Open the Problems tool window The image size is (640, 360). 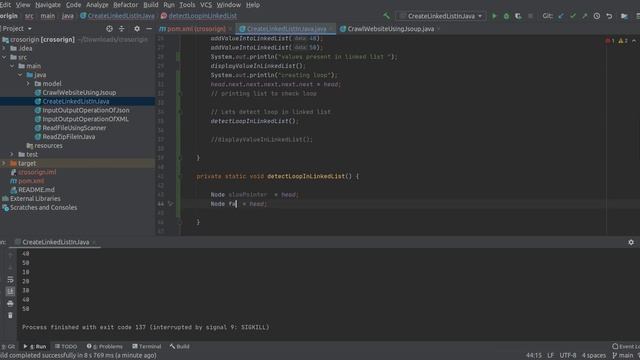pyautogui.click(x=104, y=347)
